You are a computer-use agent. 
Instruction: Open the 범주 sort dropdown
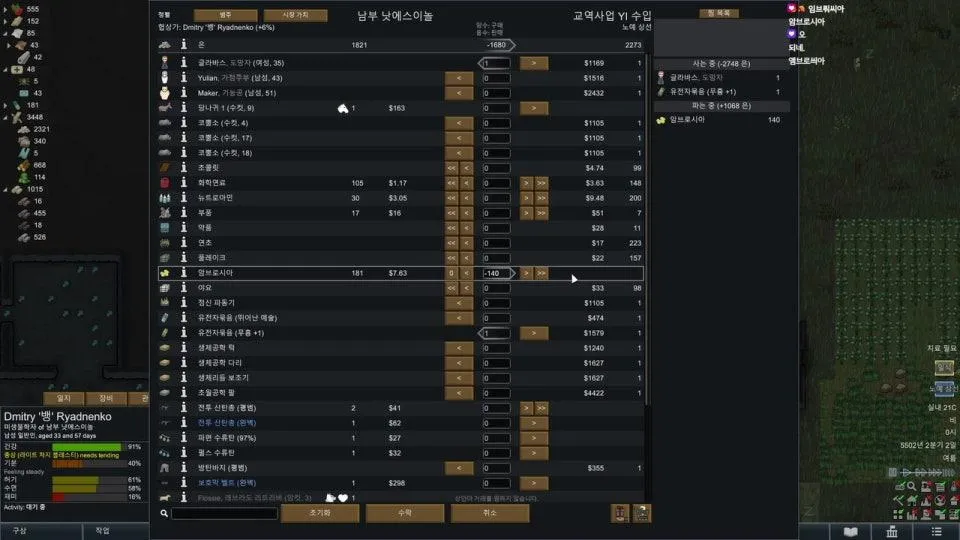point(225,15)
